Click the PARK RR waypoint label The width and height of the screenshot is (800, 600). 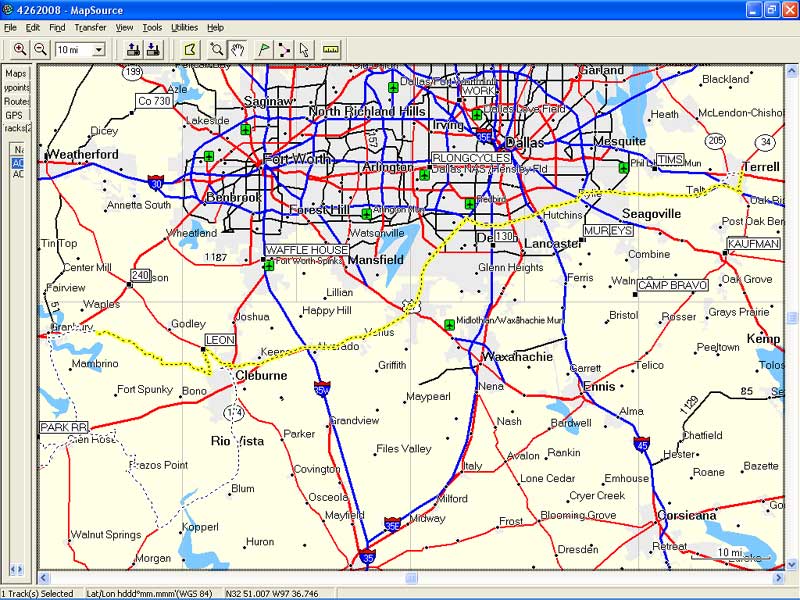64,427
